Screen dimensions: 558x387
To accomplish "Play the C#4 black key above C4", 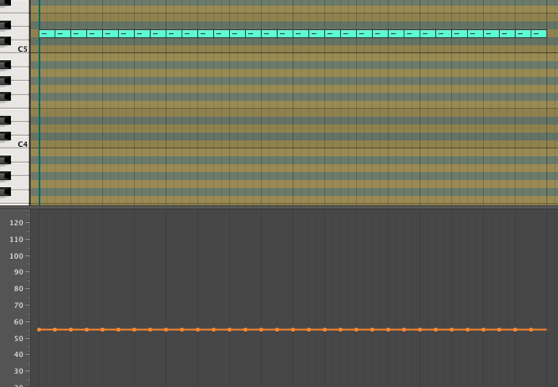I will point(6,136).
